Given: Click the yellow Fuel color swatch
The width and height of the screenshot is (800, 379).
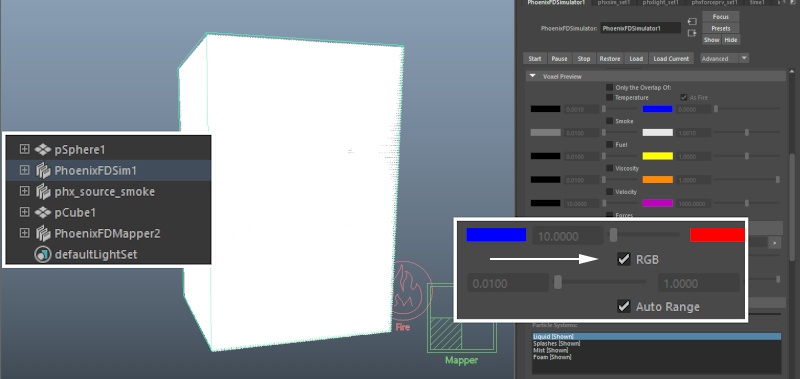Looking at the screenshot, I should tap(658, 156).
